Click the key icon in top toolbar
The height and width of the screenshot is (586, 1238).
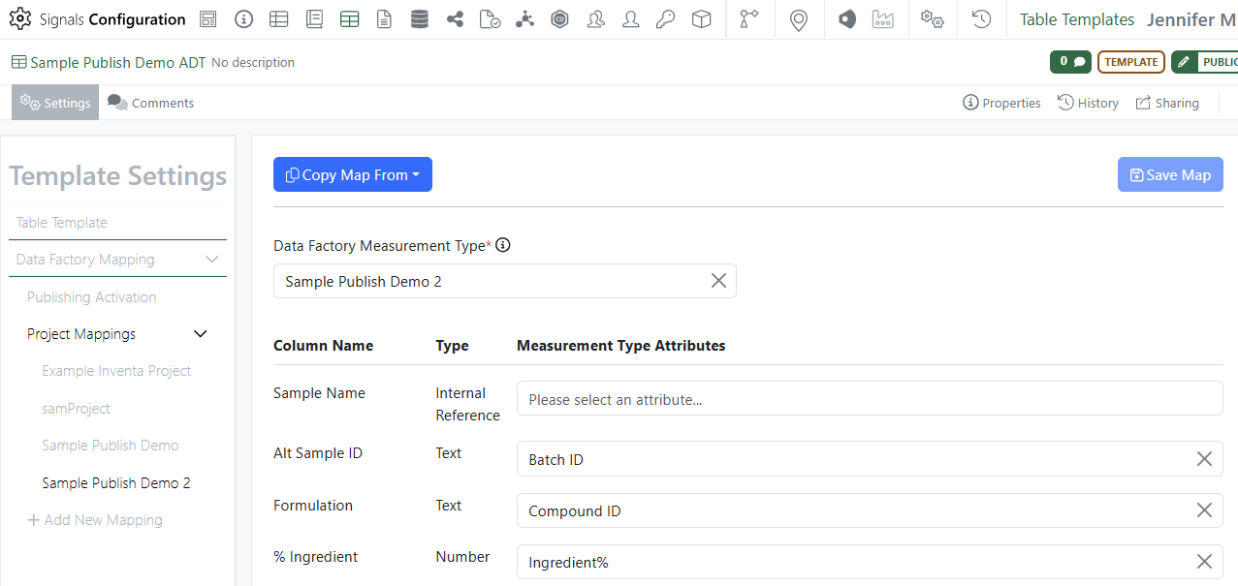click(x=665, y=19)
